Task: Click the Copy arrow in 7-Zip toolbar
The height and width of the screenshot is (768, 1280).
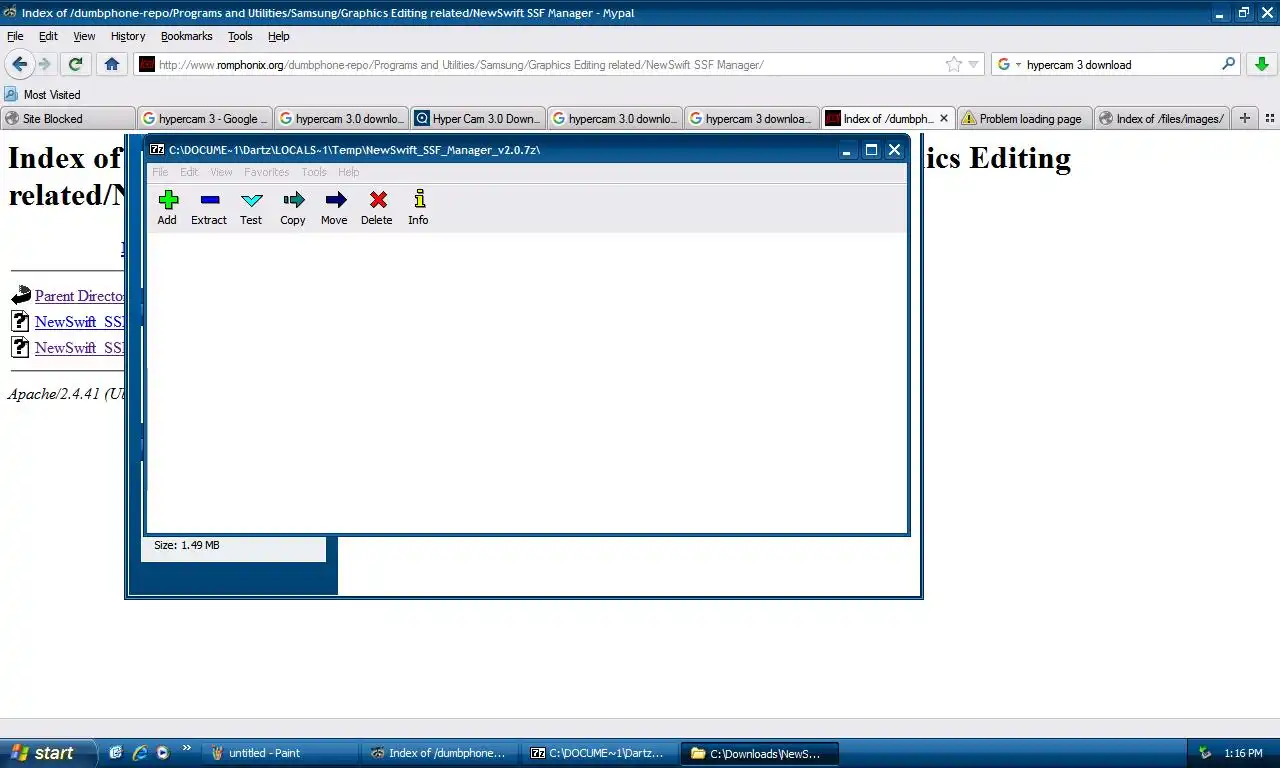Action: click(x=293, y=208)
